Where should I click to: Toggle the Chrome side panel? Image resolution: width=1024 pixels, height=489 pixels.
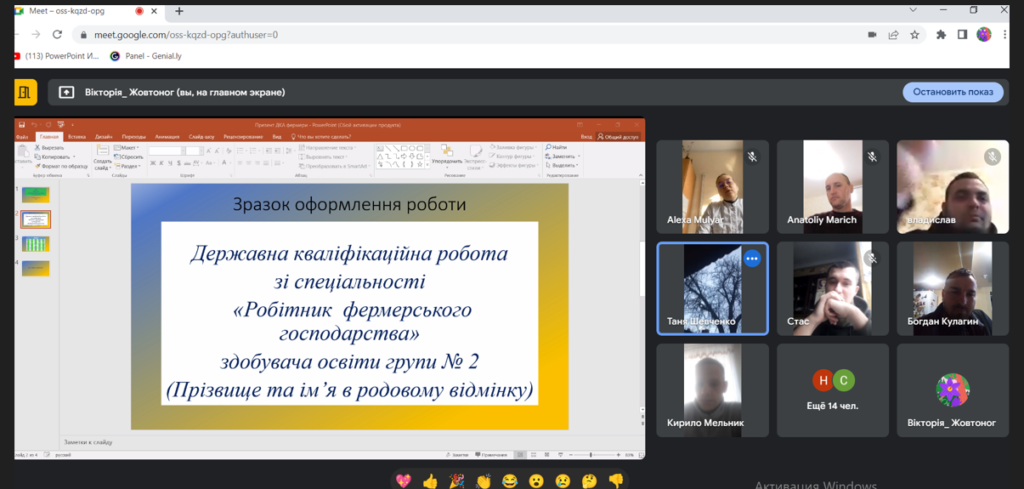(x=962, y=34)
